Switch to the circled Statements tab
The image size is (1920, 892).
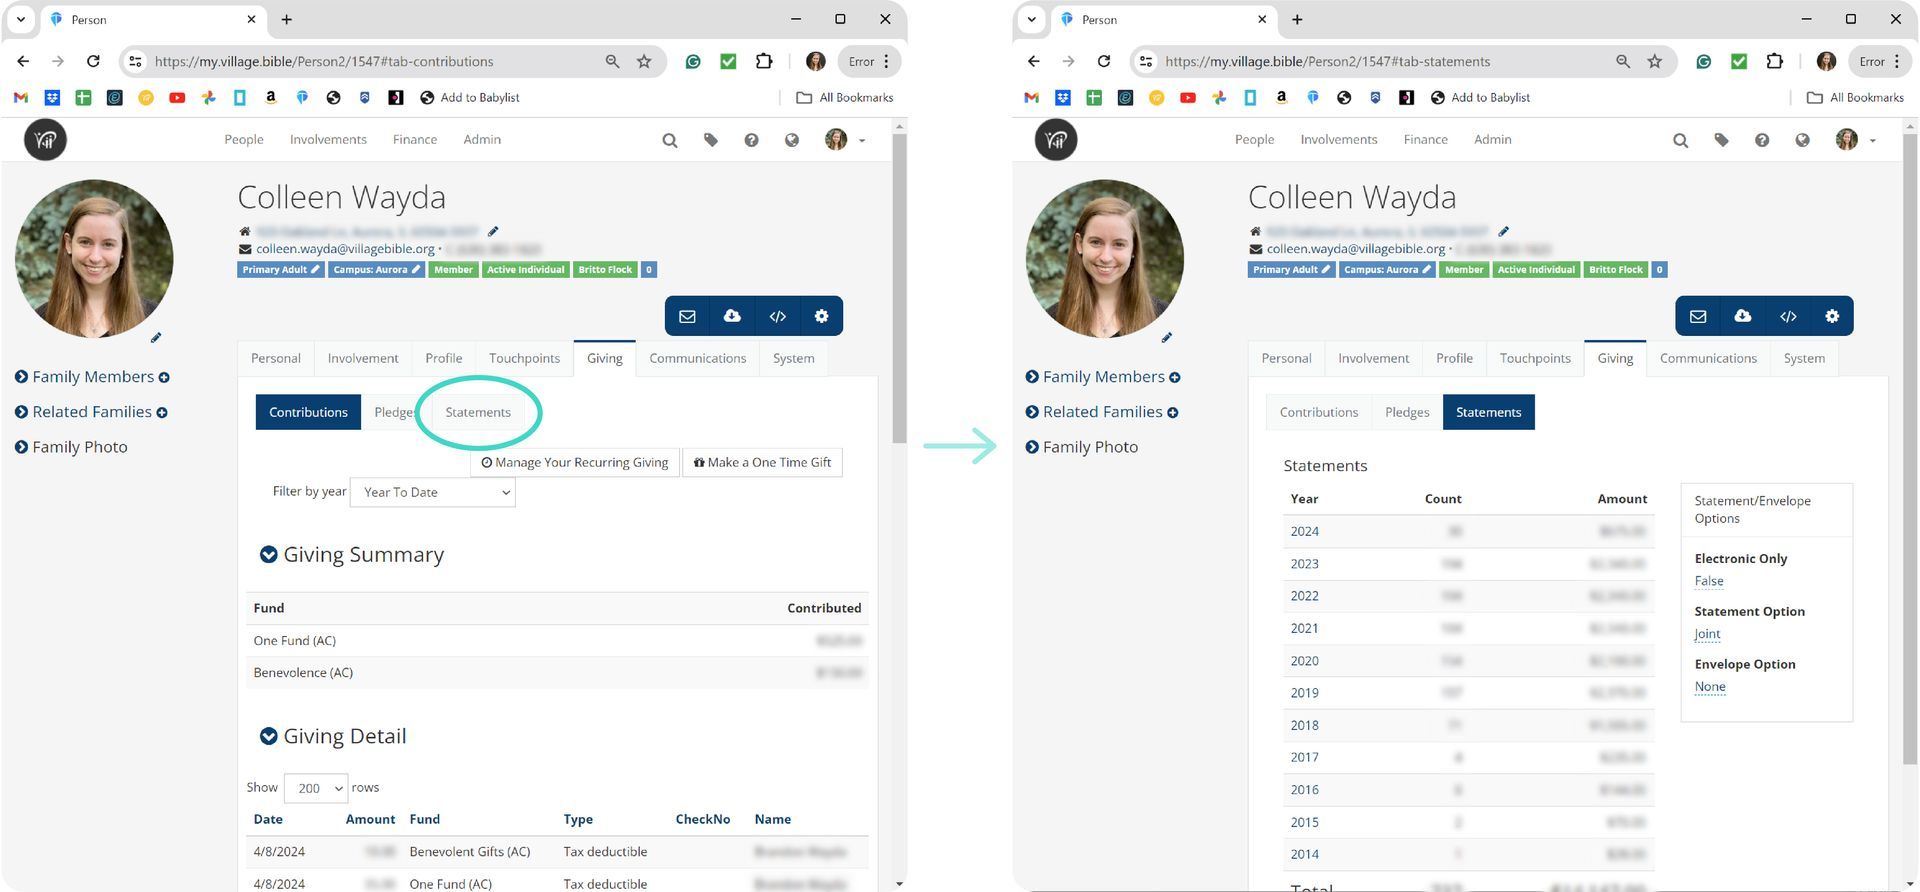pyautogui.click(x=478, y=412)
